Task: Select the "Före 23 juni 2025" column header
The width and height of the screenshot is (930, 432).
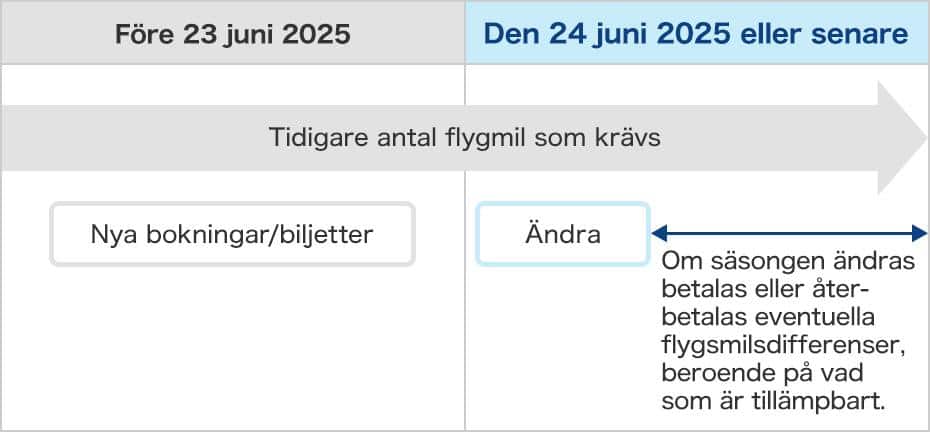Action: (233, 35)
